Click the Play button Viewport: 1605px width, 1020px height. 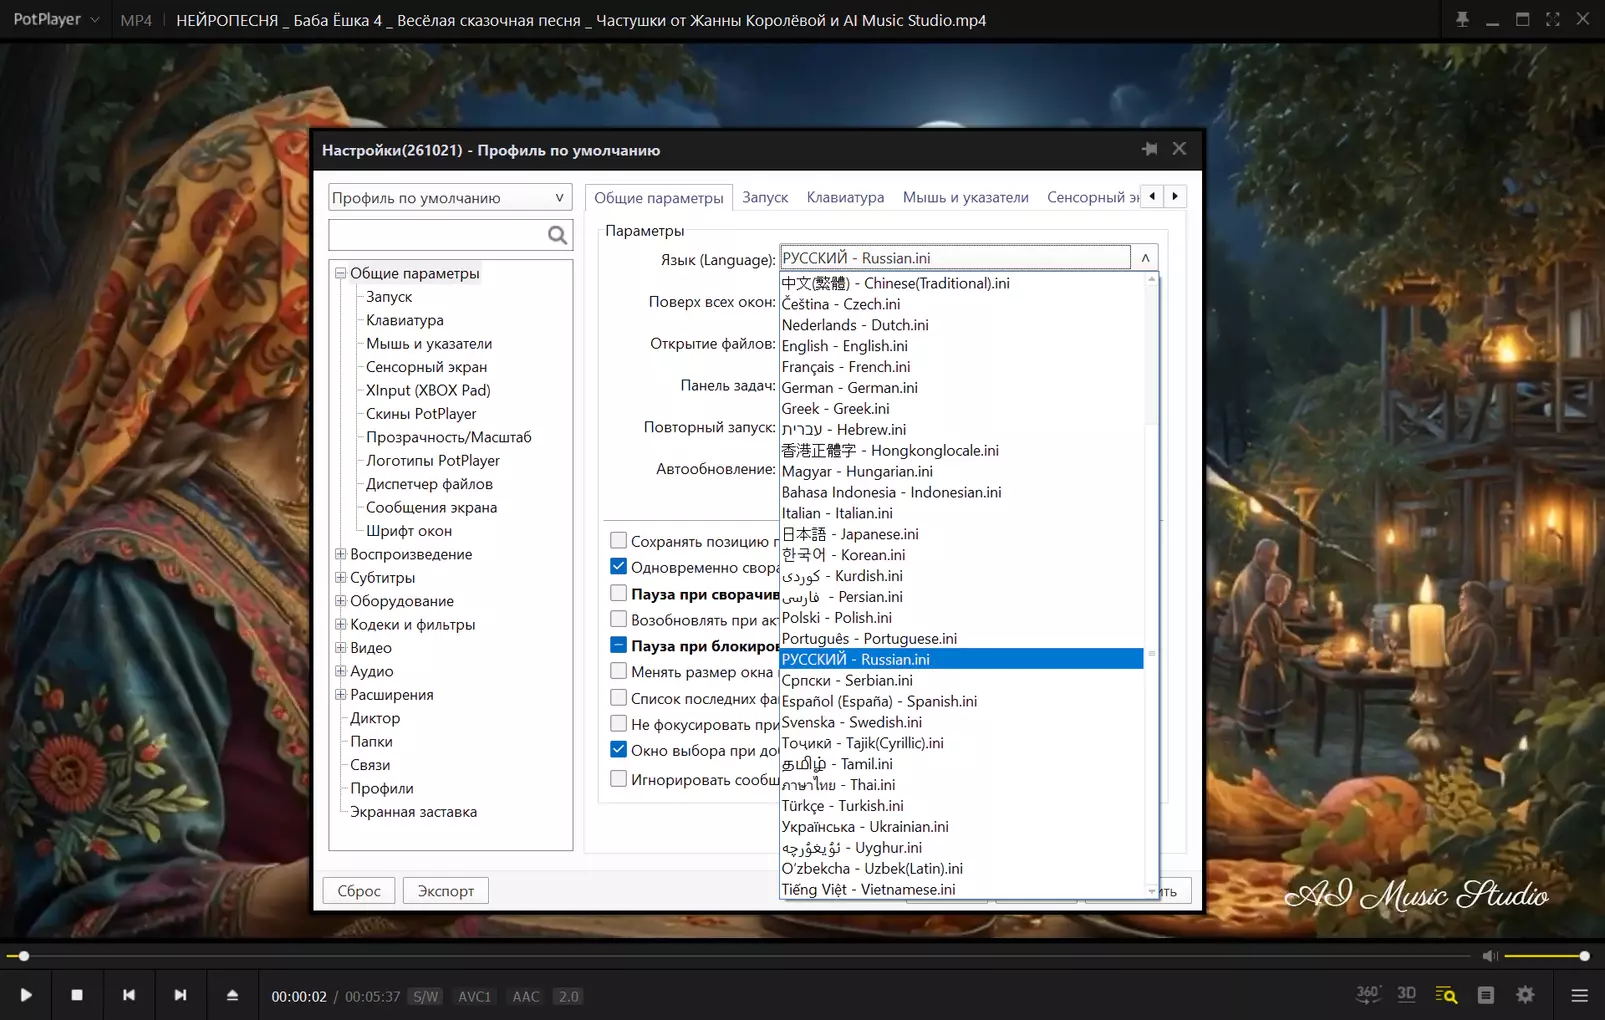tap(26, 995)
